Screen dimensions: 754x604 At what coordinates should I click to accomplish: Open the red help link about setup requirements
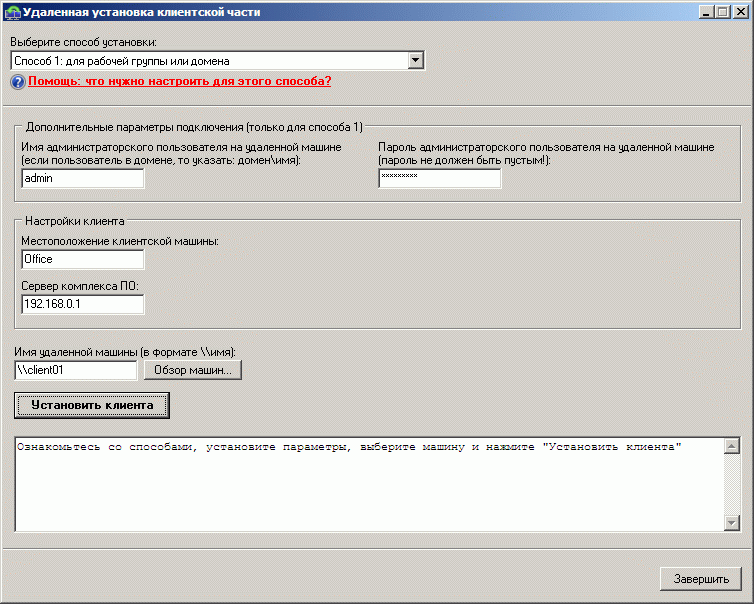179,81
